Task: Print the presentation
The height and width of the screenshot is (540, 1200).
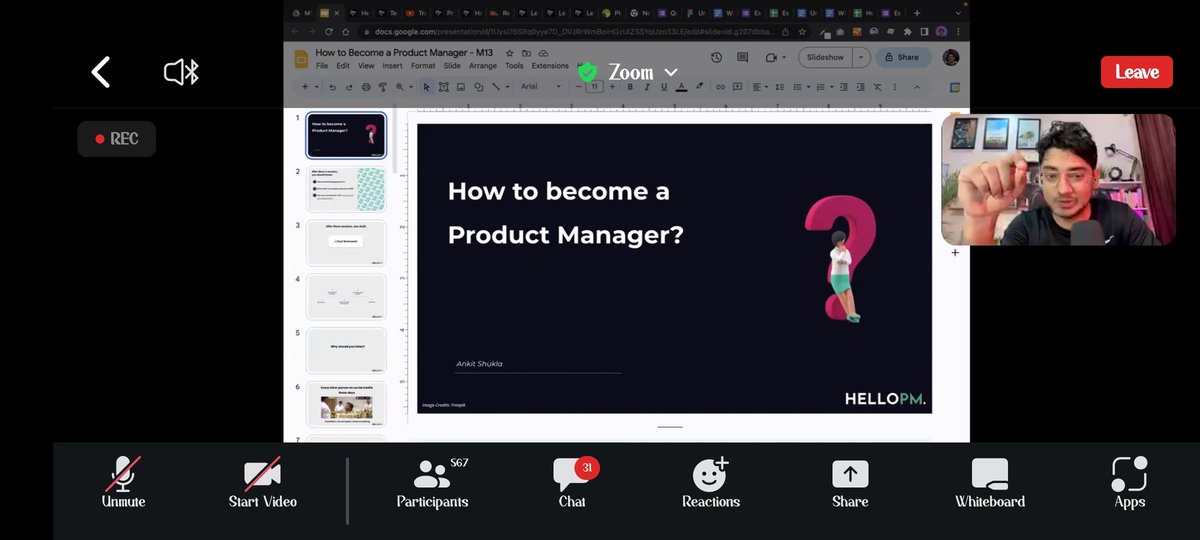Action: click(x=366, y=87)
